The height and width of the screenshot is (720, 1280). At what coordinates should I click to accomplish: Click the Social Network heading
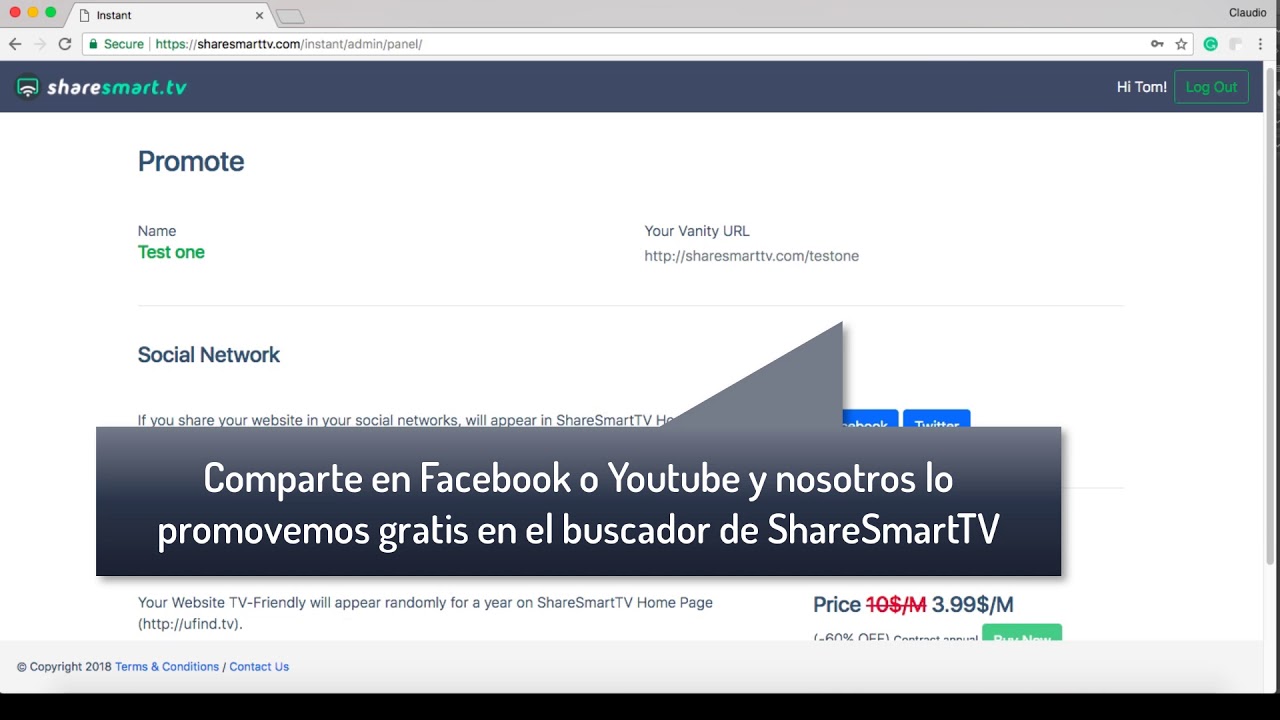coord(209,355)
